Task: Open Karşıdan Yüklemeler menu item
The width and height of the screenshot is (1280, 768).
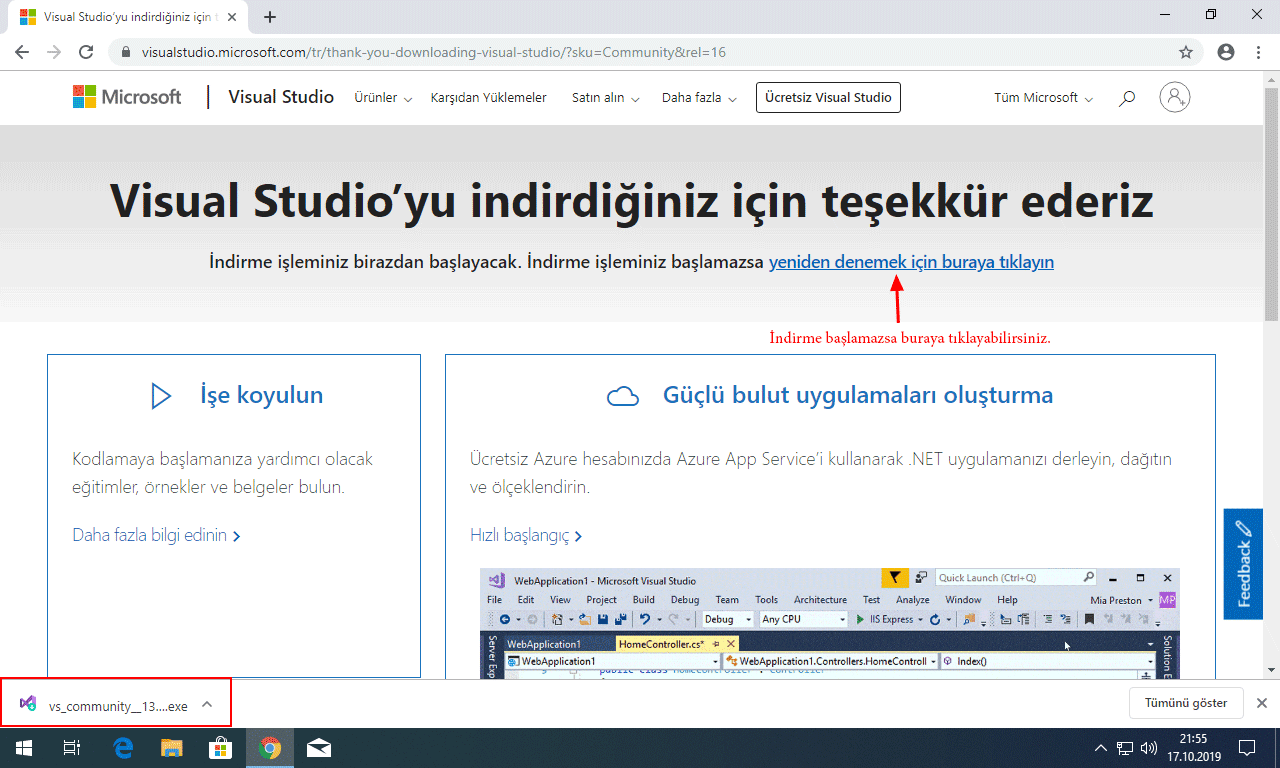Action: [x=489, y=98]
